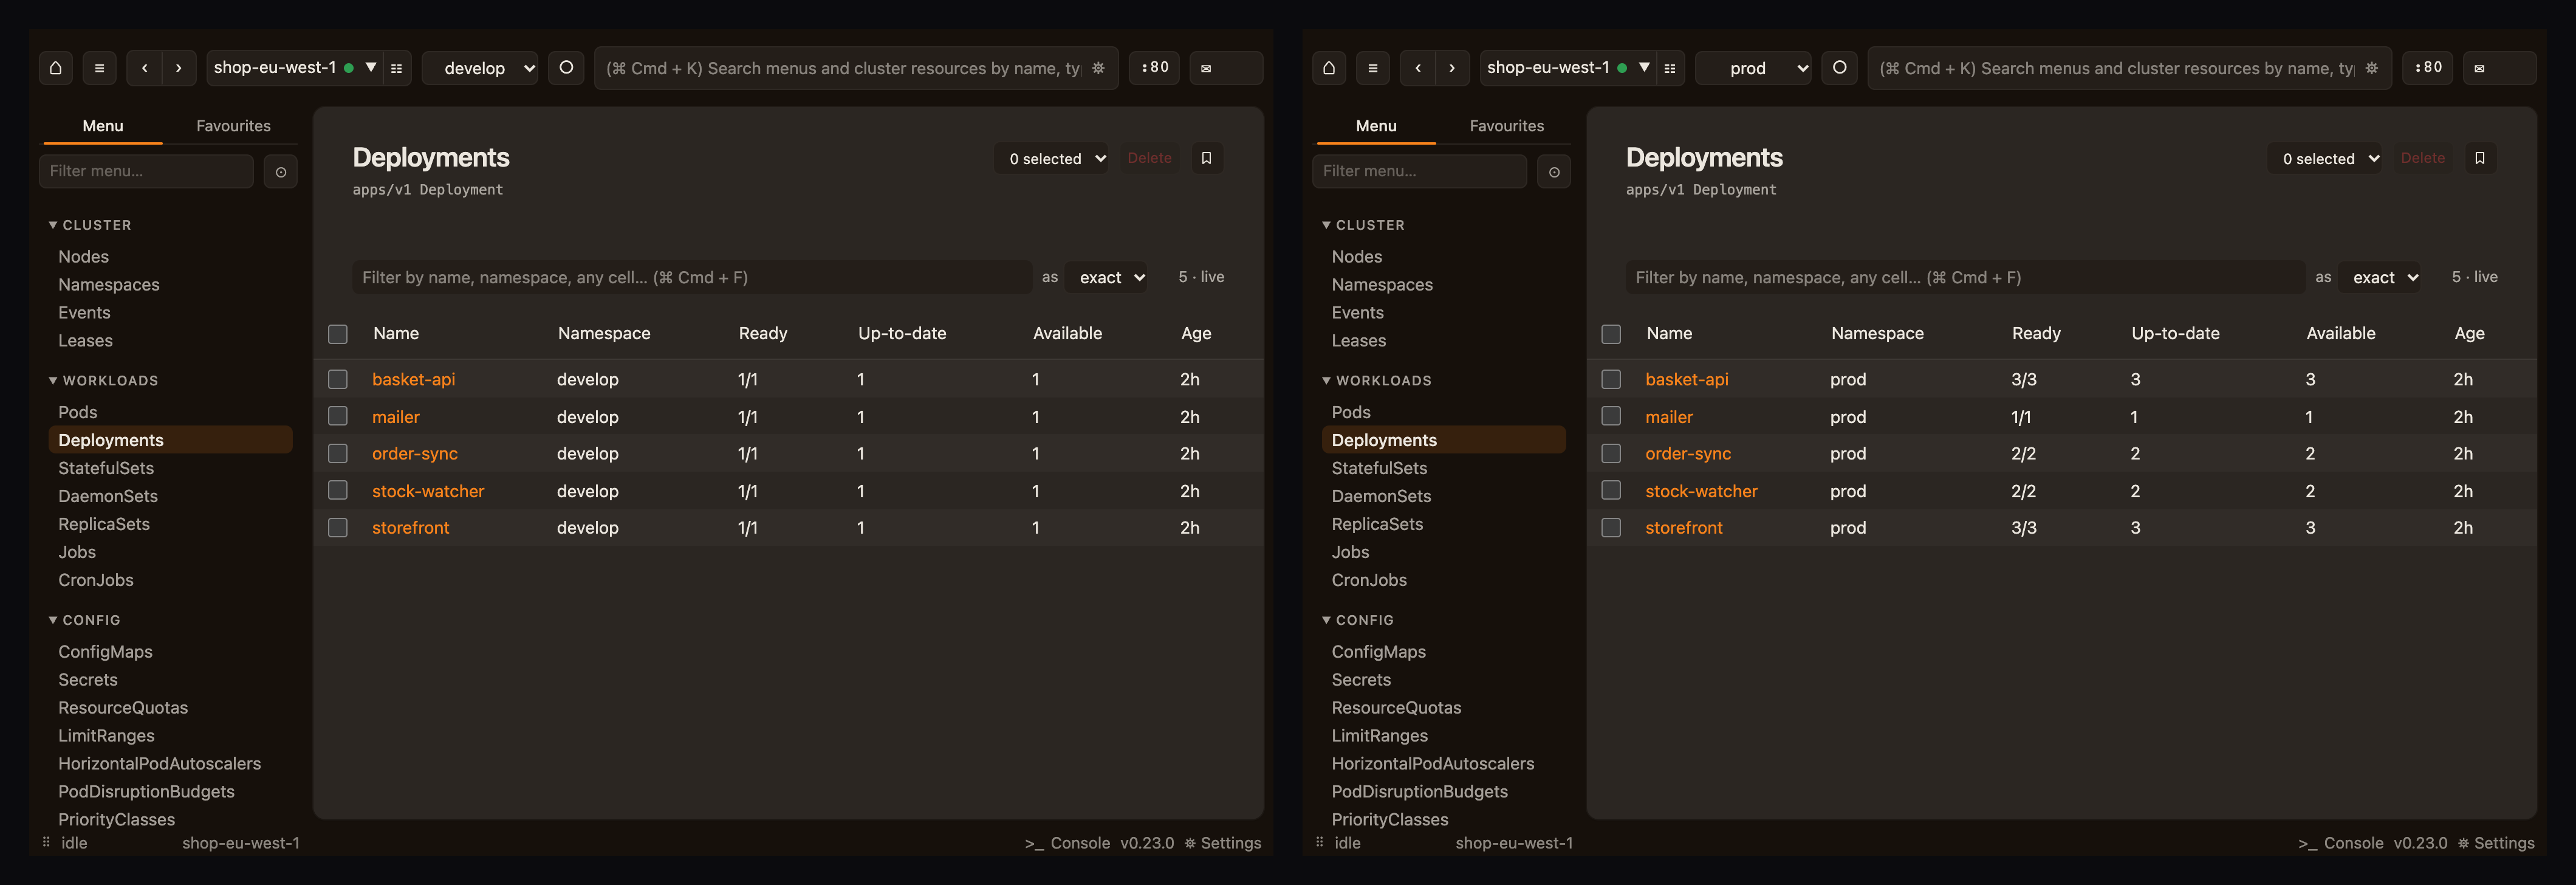Open the basket-api deployment link in prod
Viewport: 2576px width, 885px height.
(x=1686, y=379)
